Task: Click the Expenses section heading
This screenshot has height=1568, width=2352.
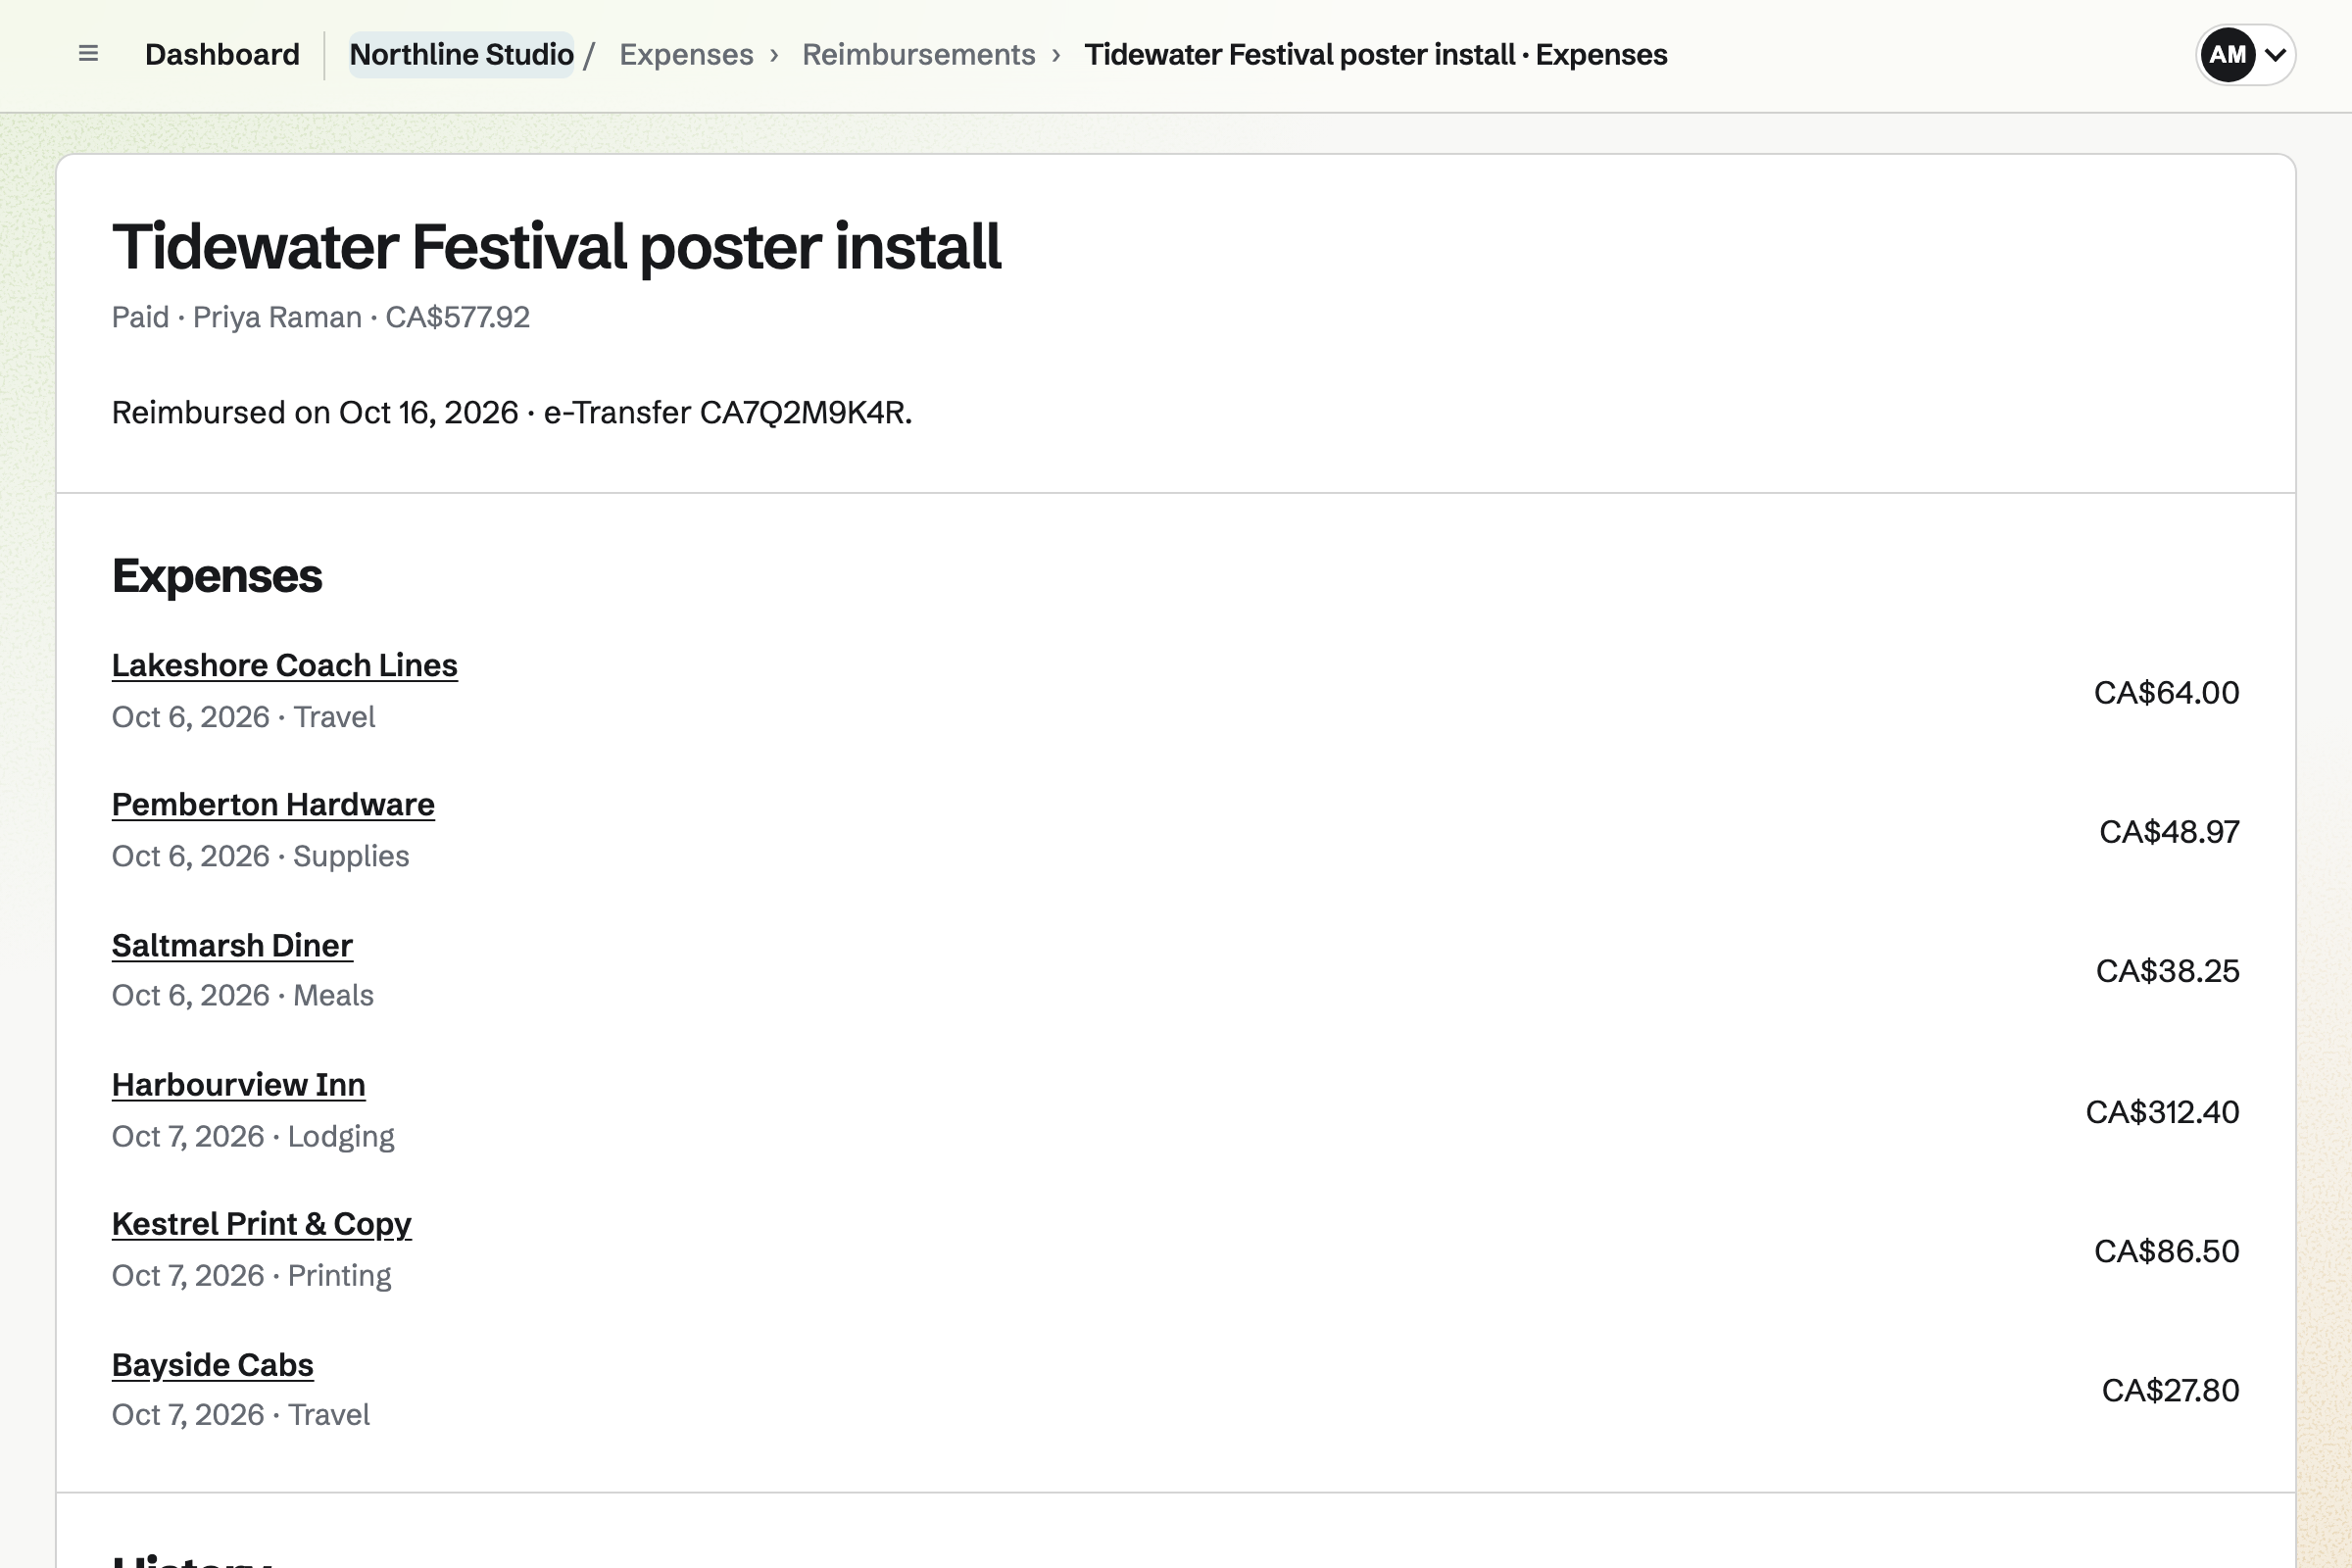Action: point(217,576)
